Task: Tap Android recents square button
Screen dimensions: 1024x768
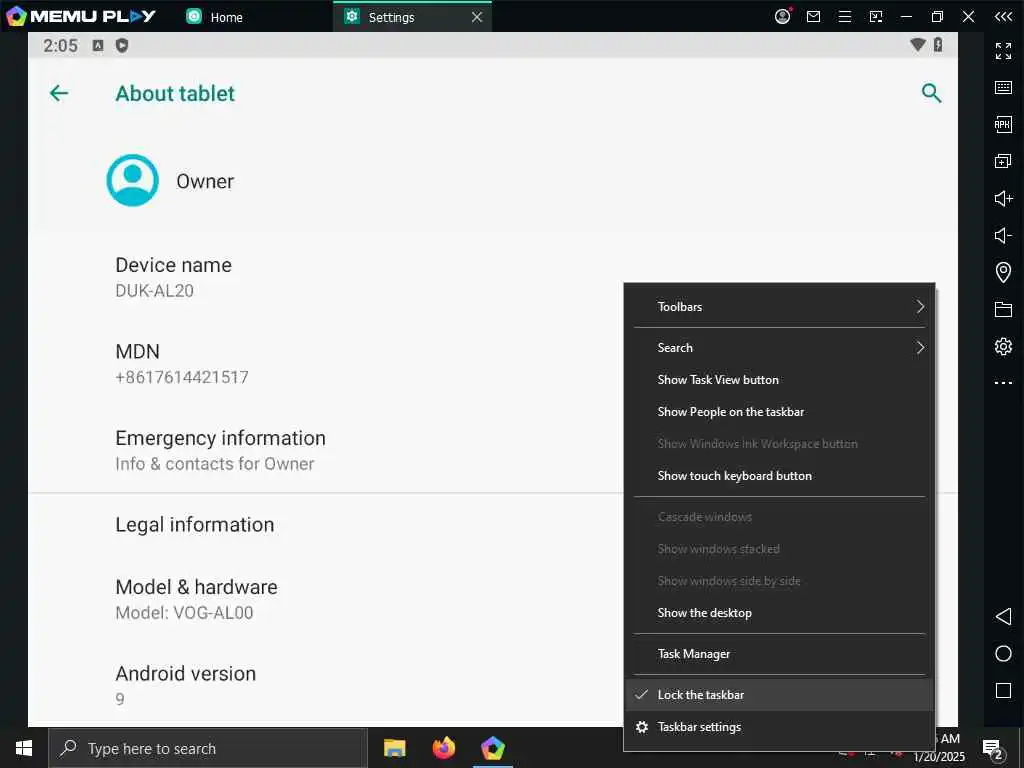Action: tap(1003, 690)
